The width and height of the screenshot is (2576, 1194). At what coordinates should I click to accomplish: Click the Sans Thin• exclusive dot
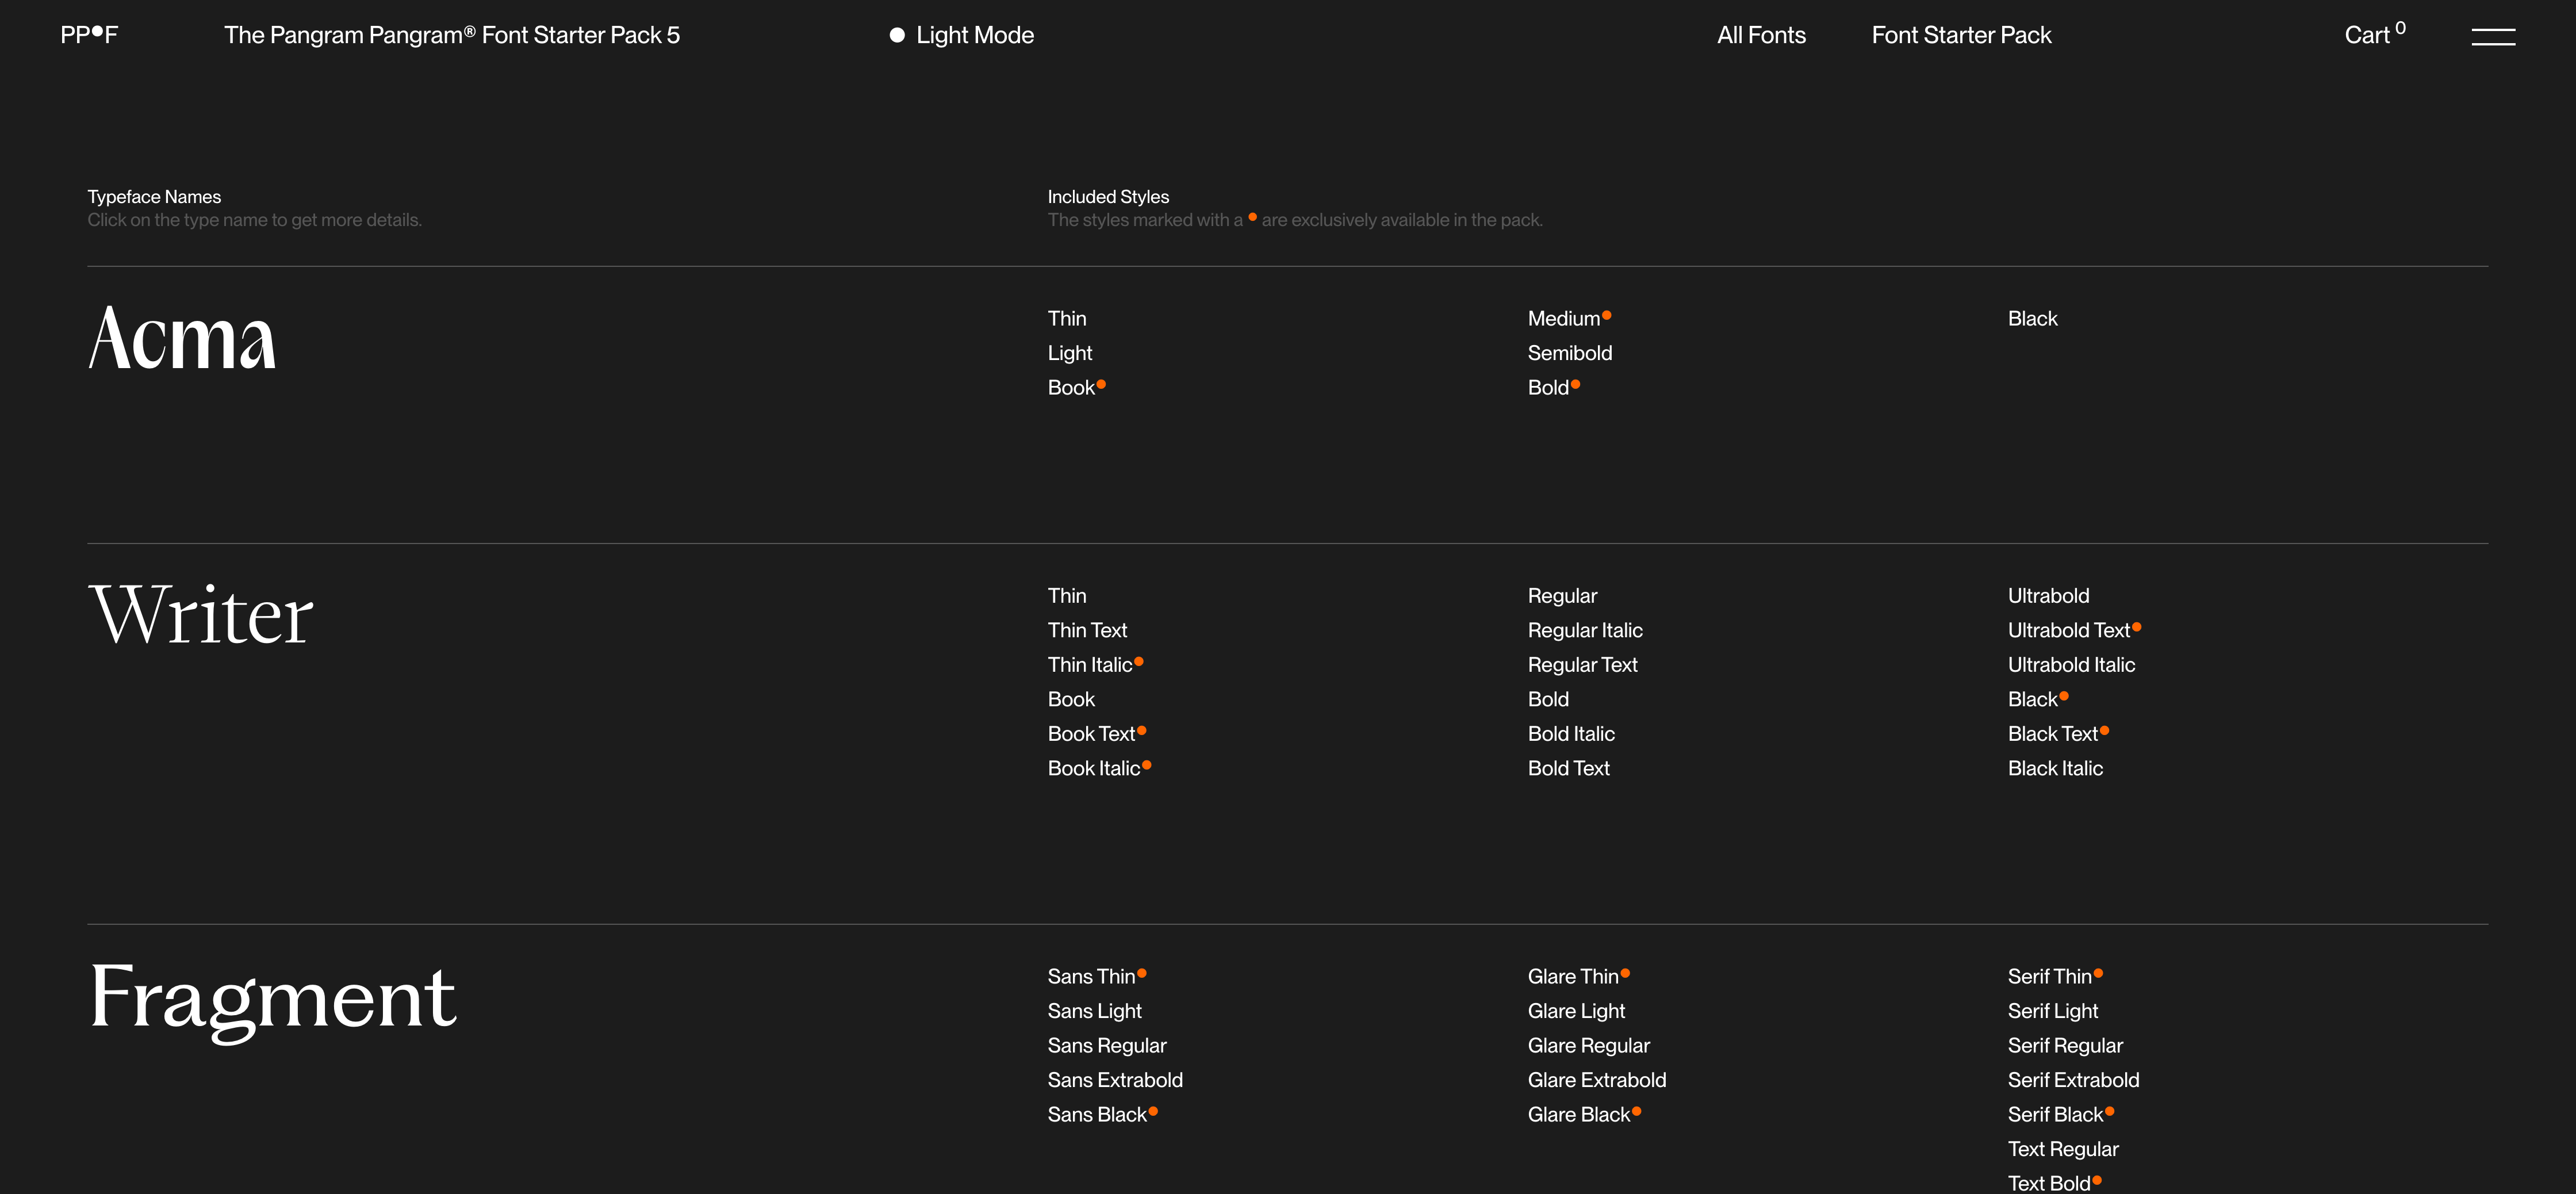(x=1144, y=974)
